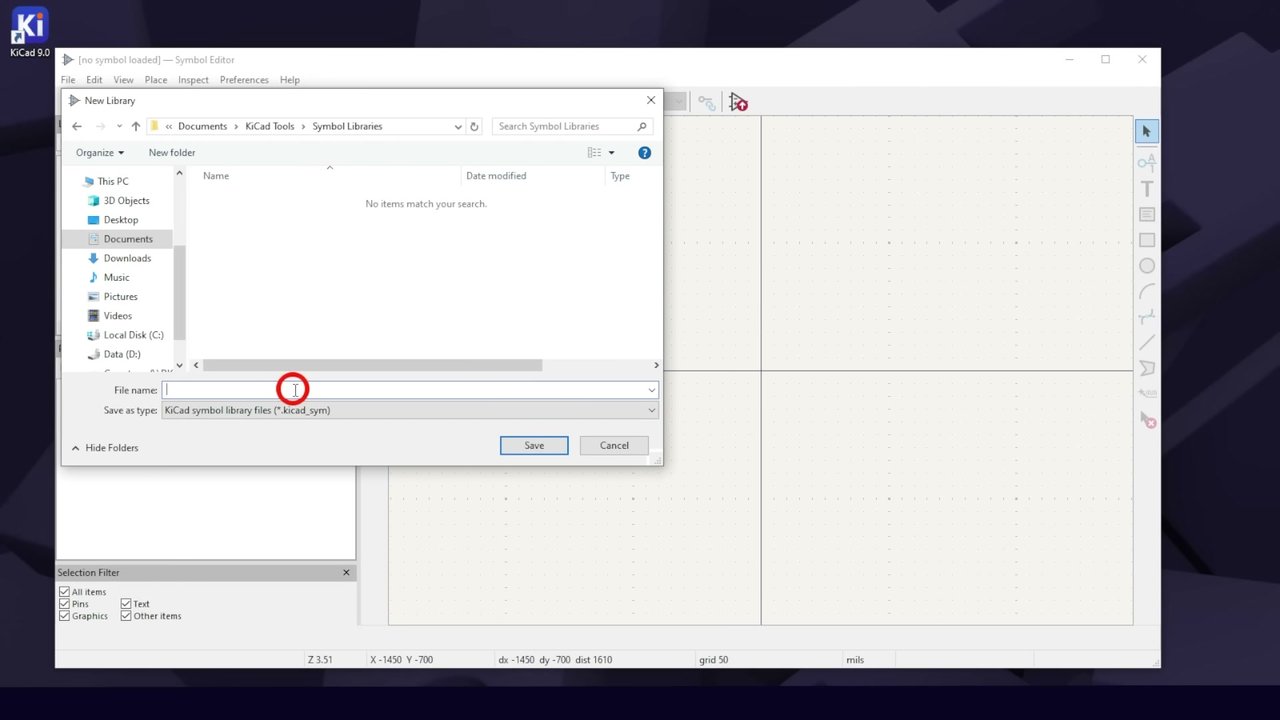The width and height of the screenshot is (1280, 720).
Task: Refresh the Symbol Libraries folder view
Action: pos(474,126)
